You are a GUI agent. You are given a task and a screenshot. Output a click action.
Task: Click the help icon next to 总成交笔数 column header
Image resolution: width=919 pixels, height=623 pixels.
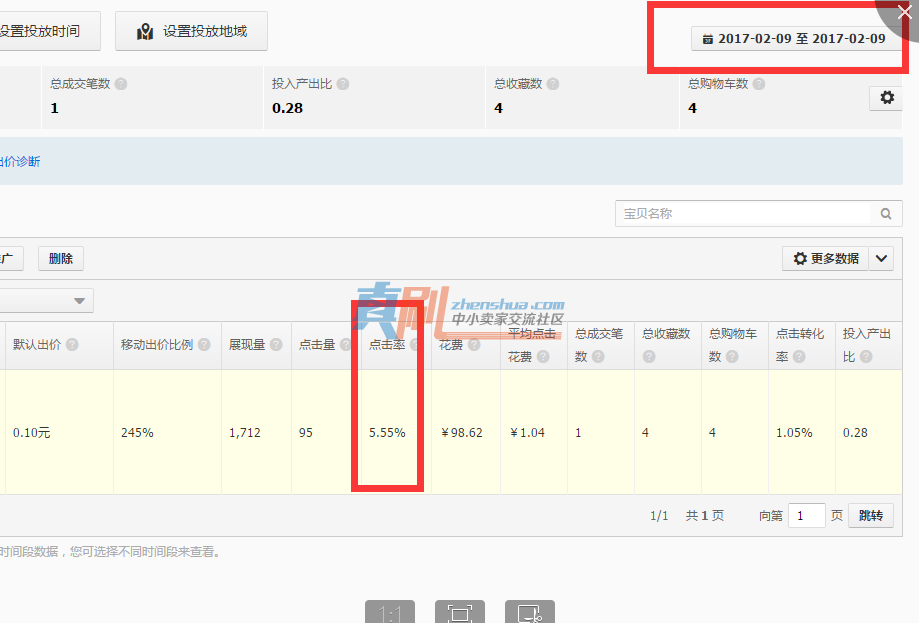coord(598,356)
